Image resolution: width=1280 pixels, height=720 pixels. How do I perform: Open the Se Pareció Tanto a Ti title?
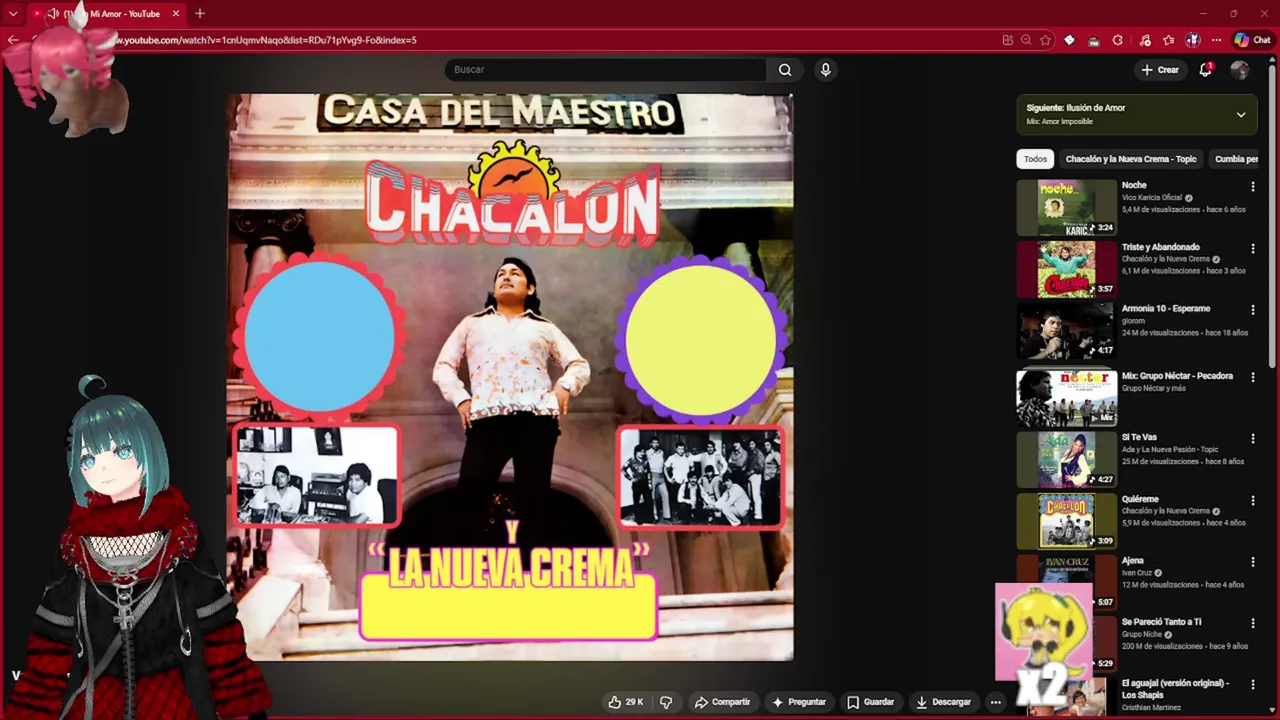1161,622
